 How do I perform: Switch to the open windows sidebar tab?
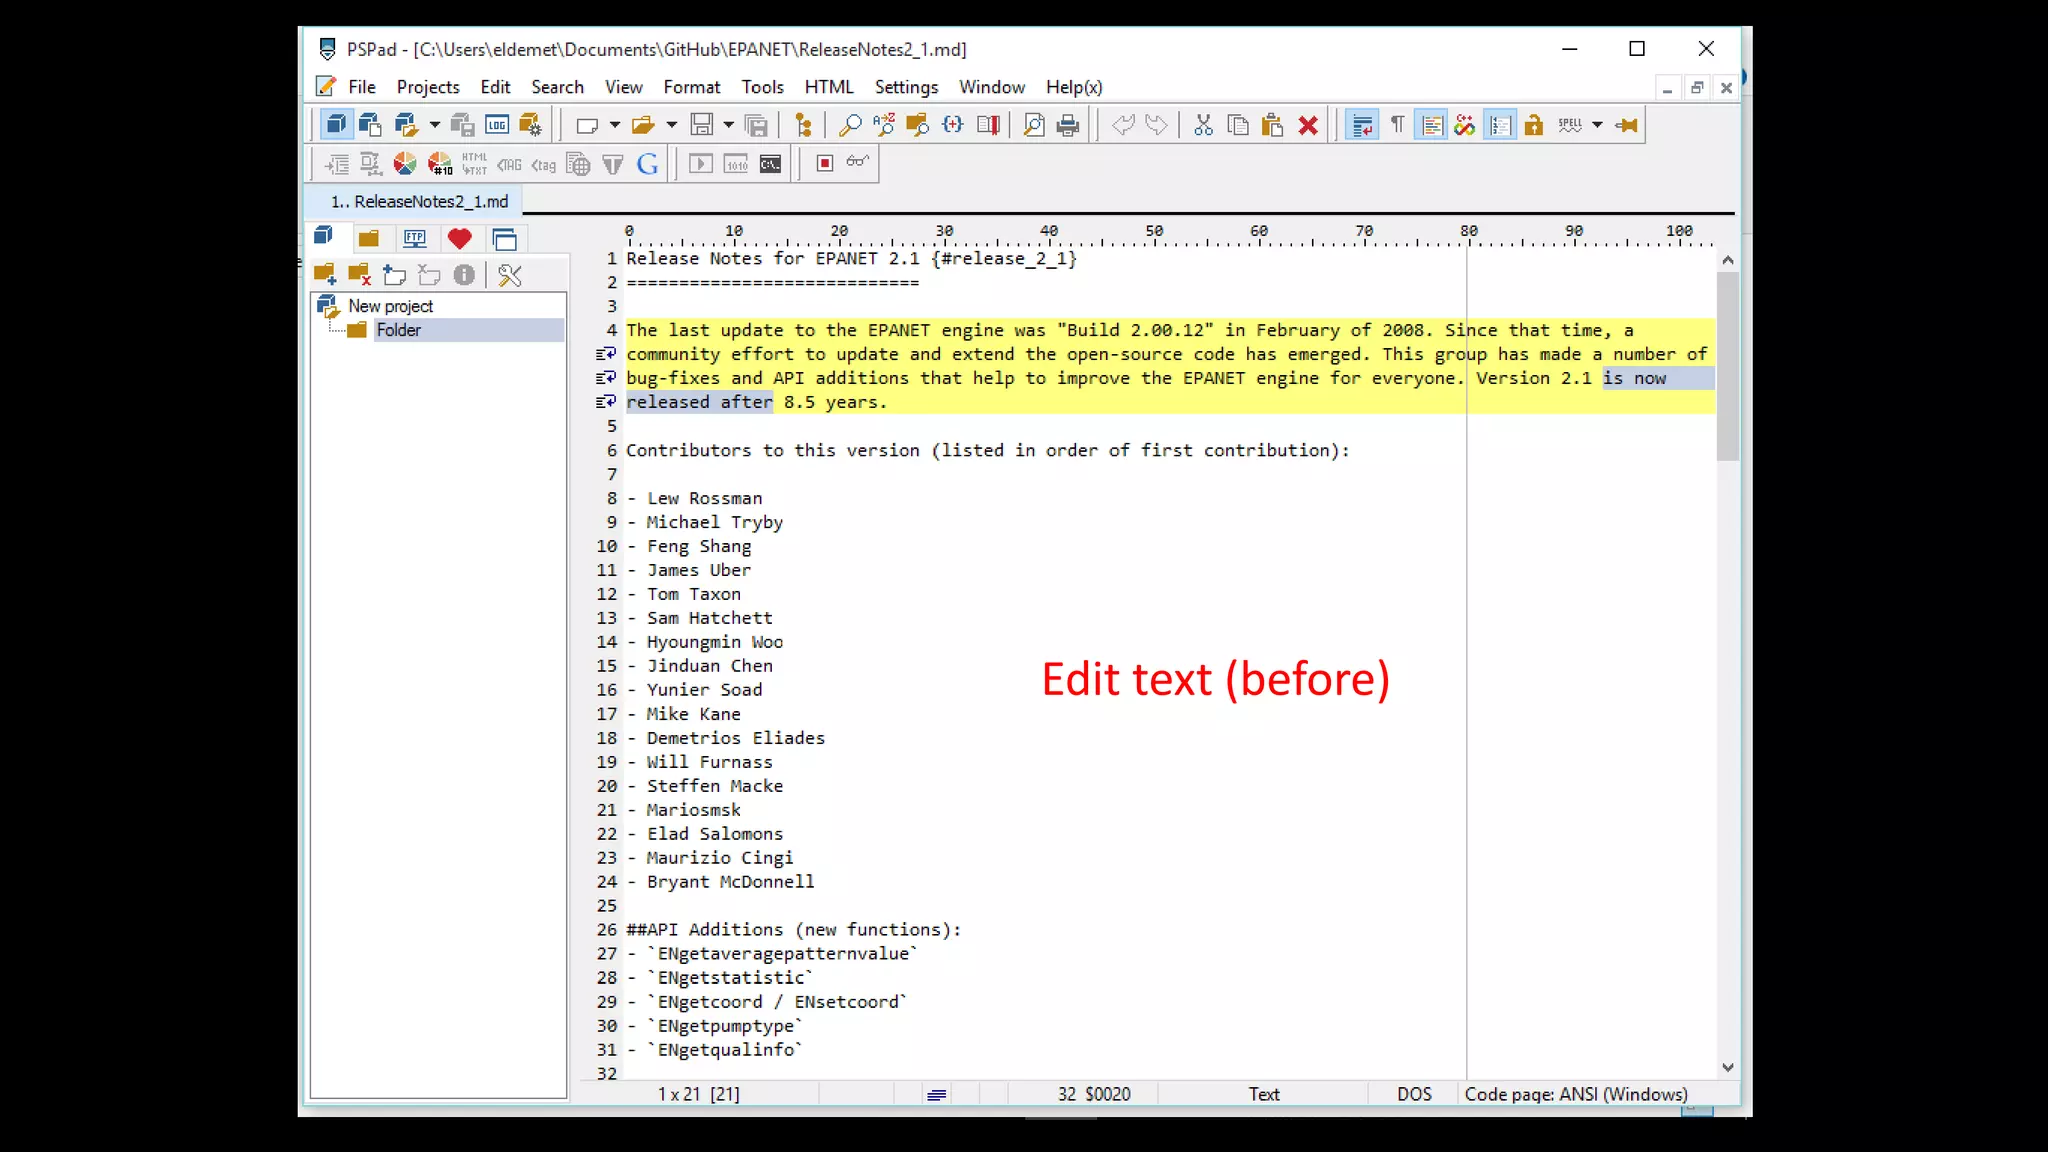[504, 238]
